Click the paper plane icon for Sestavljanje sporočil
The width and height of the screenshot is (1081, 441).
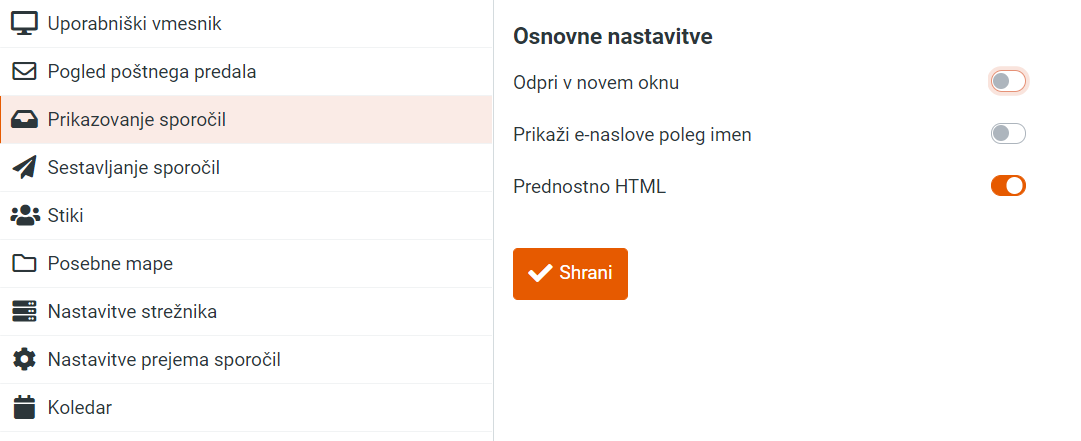click(x=24, y=167)
